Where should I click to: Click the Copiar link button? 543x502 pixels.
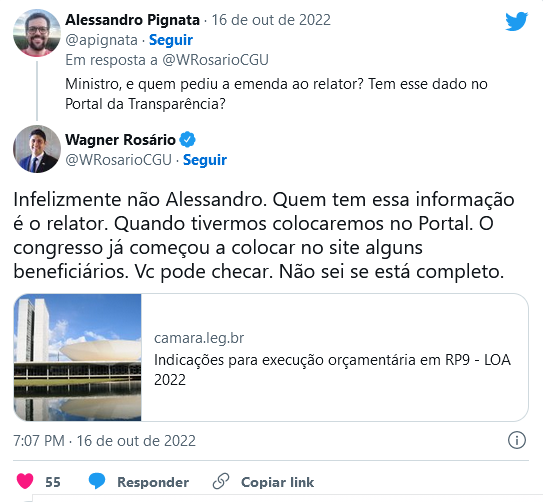tap(277, 482)
